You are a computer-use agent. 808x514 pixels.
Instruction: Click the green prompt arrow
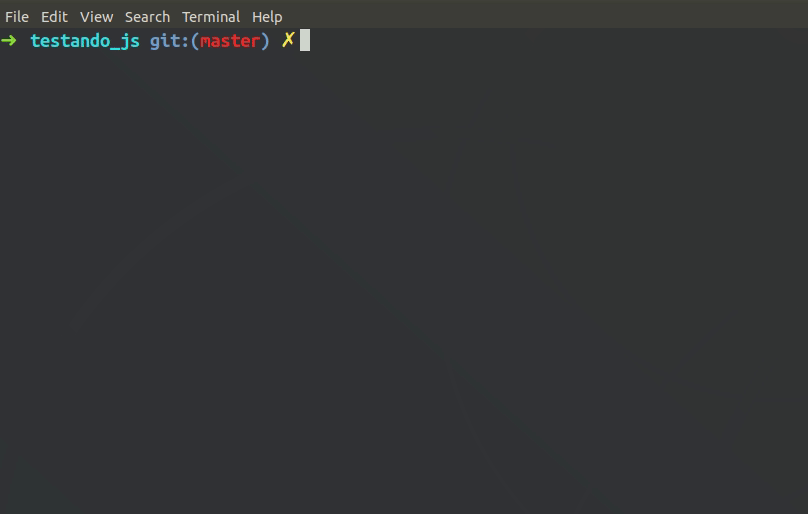click(9, 41)
